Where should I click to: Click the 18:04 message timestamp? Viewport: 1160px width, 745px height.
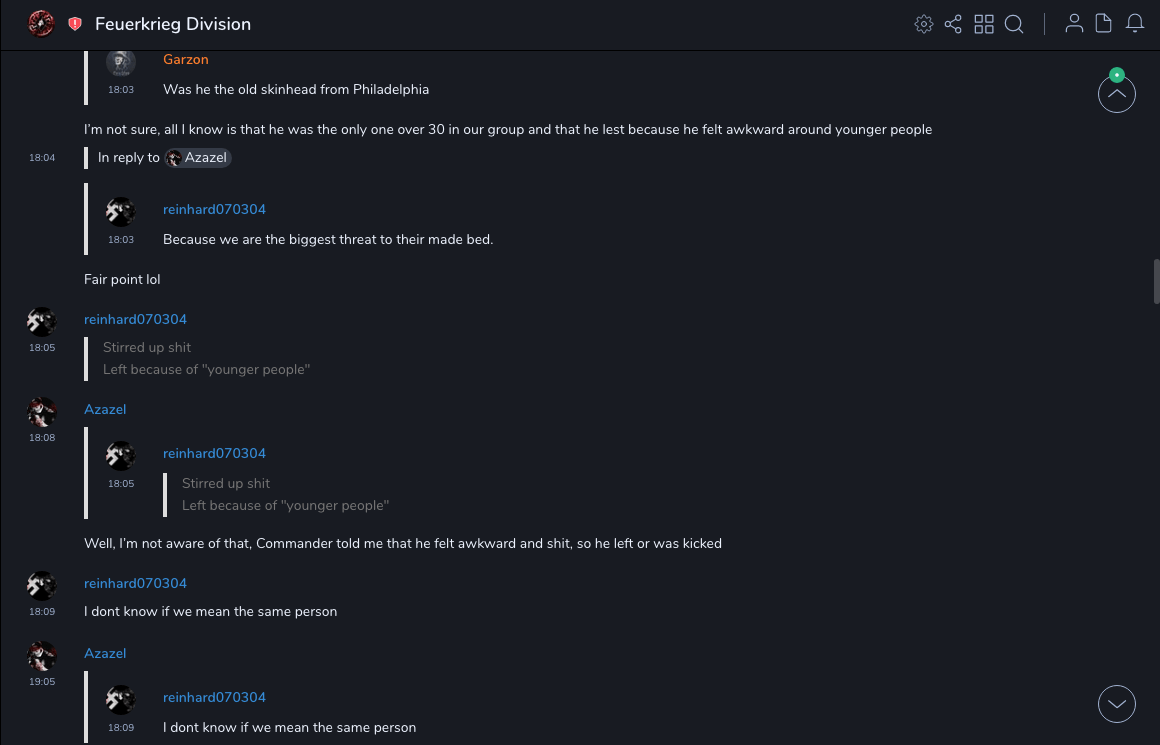pos(42,158)
